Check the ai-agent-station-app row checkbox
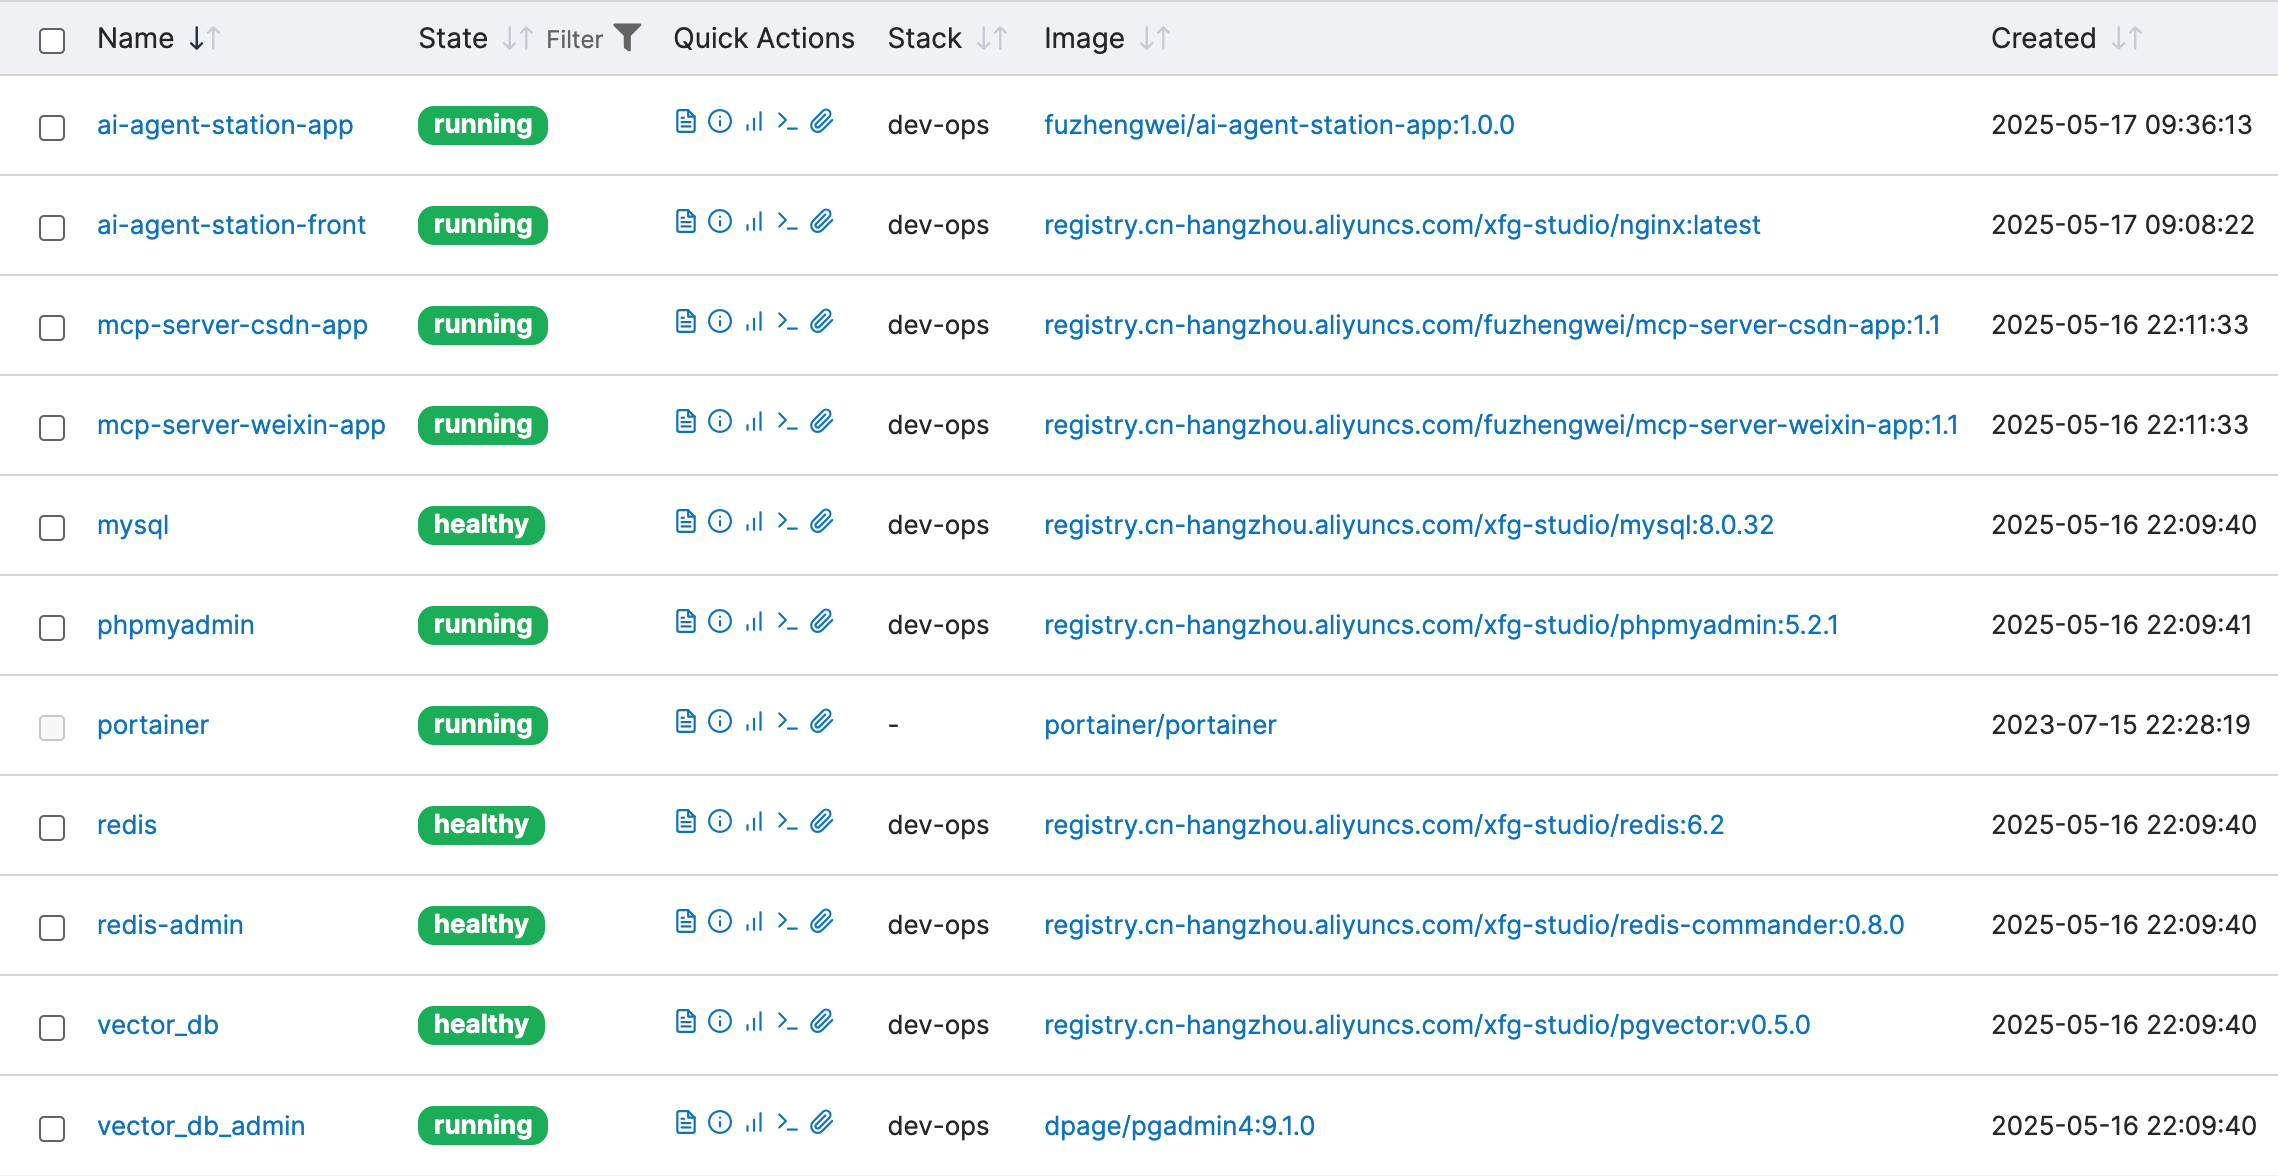Screen dimensions: 2278x1176 (x=52, y=128)
